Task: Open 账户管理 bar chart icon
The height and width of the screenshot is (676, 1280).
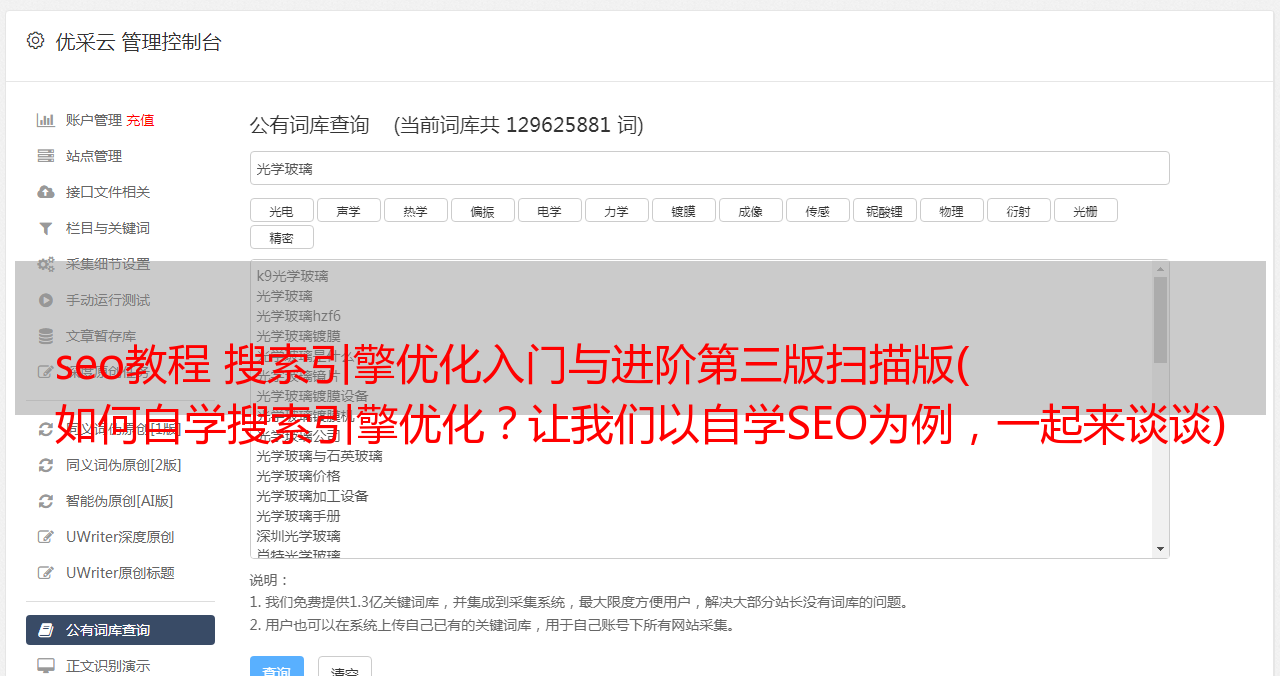Action: tap(45, 120)
